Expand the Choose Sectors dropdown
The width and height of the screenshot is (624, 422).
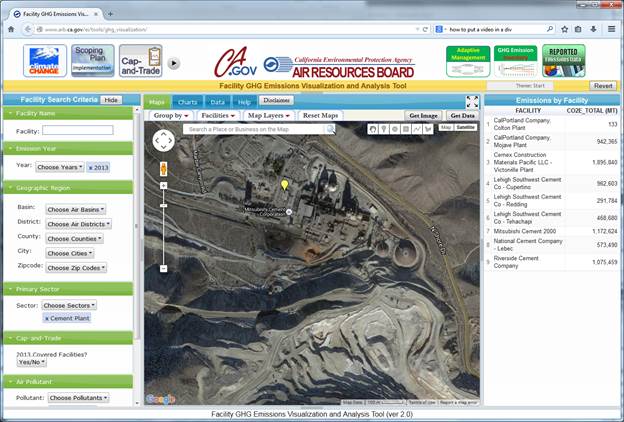click(x=68, y=305)
